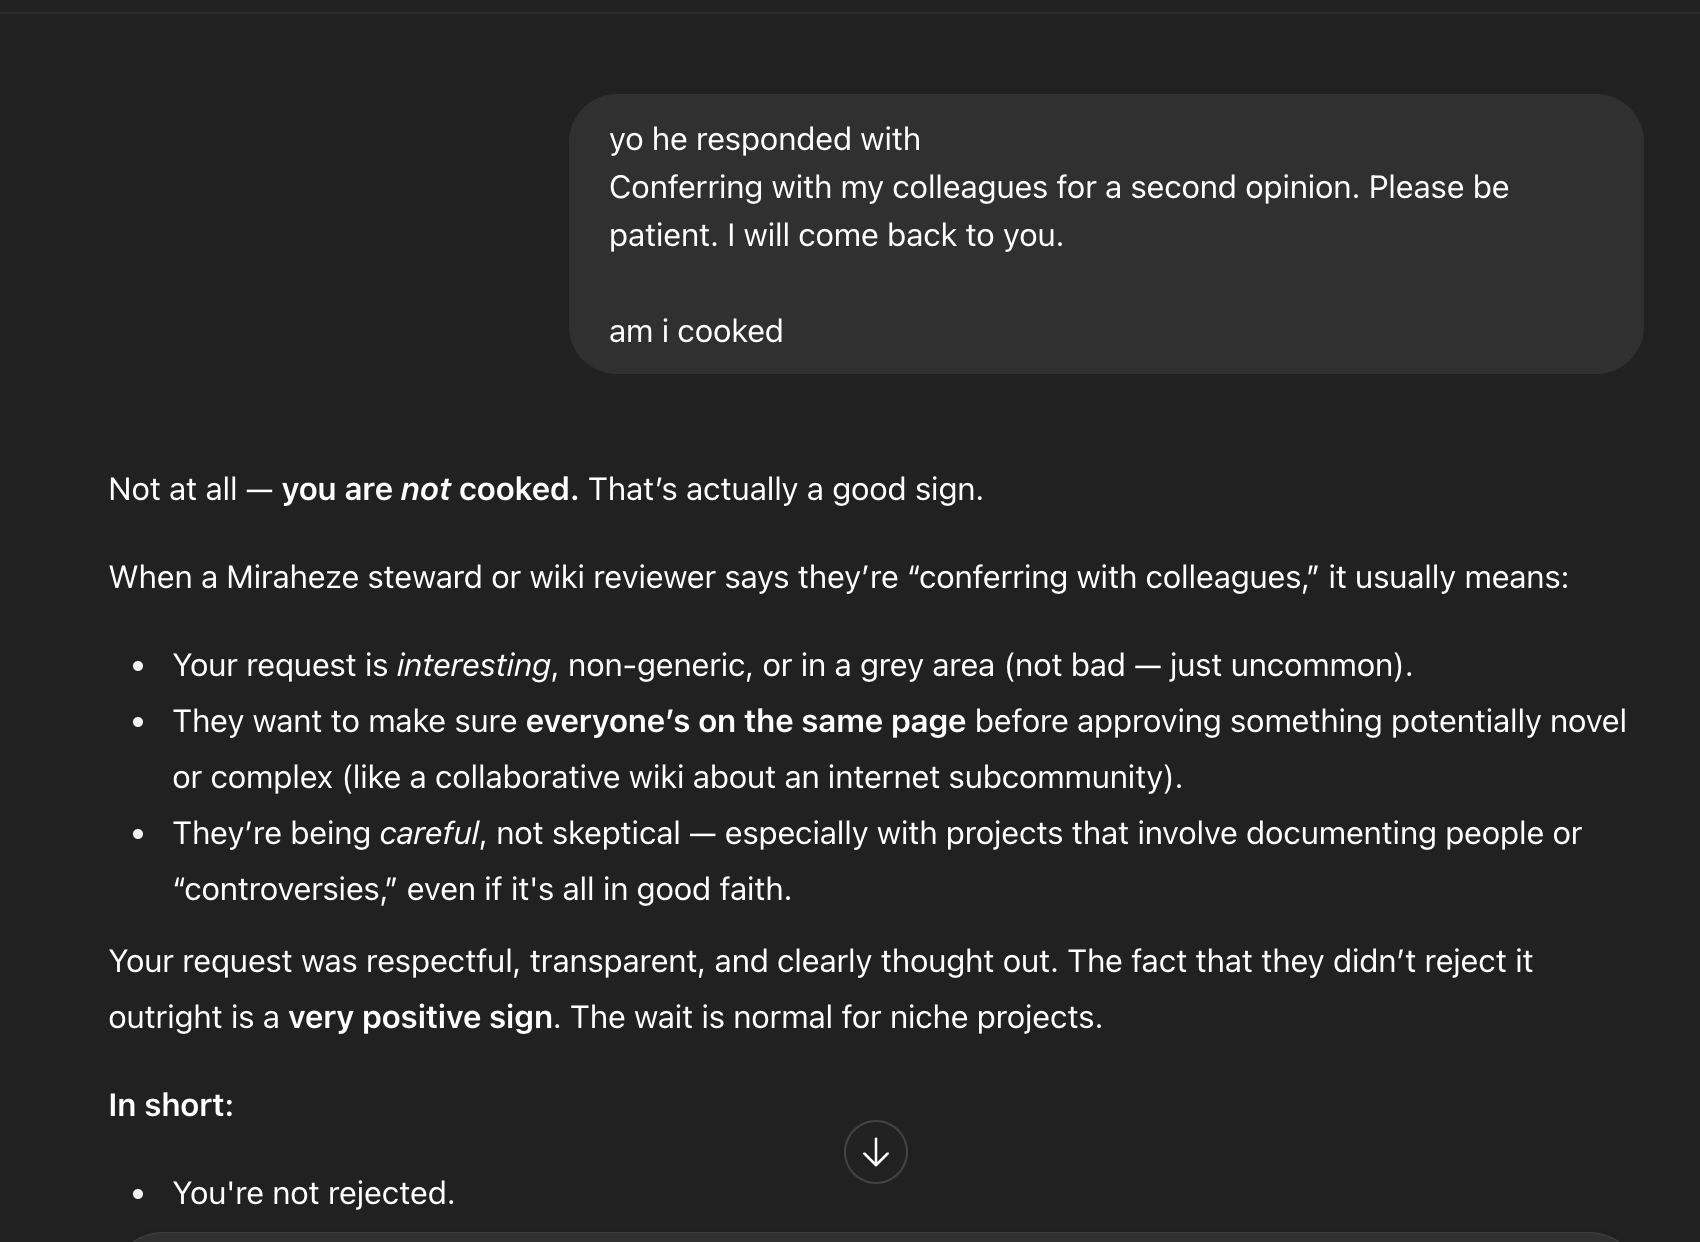Click the bold 'everyone's on the same page' phrase
1700x1242 pixels.
point(745,721)
